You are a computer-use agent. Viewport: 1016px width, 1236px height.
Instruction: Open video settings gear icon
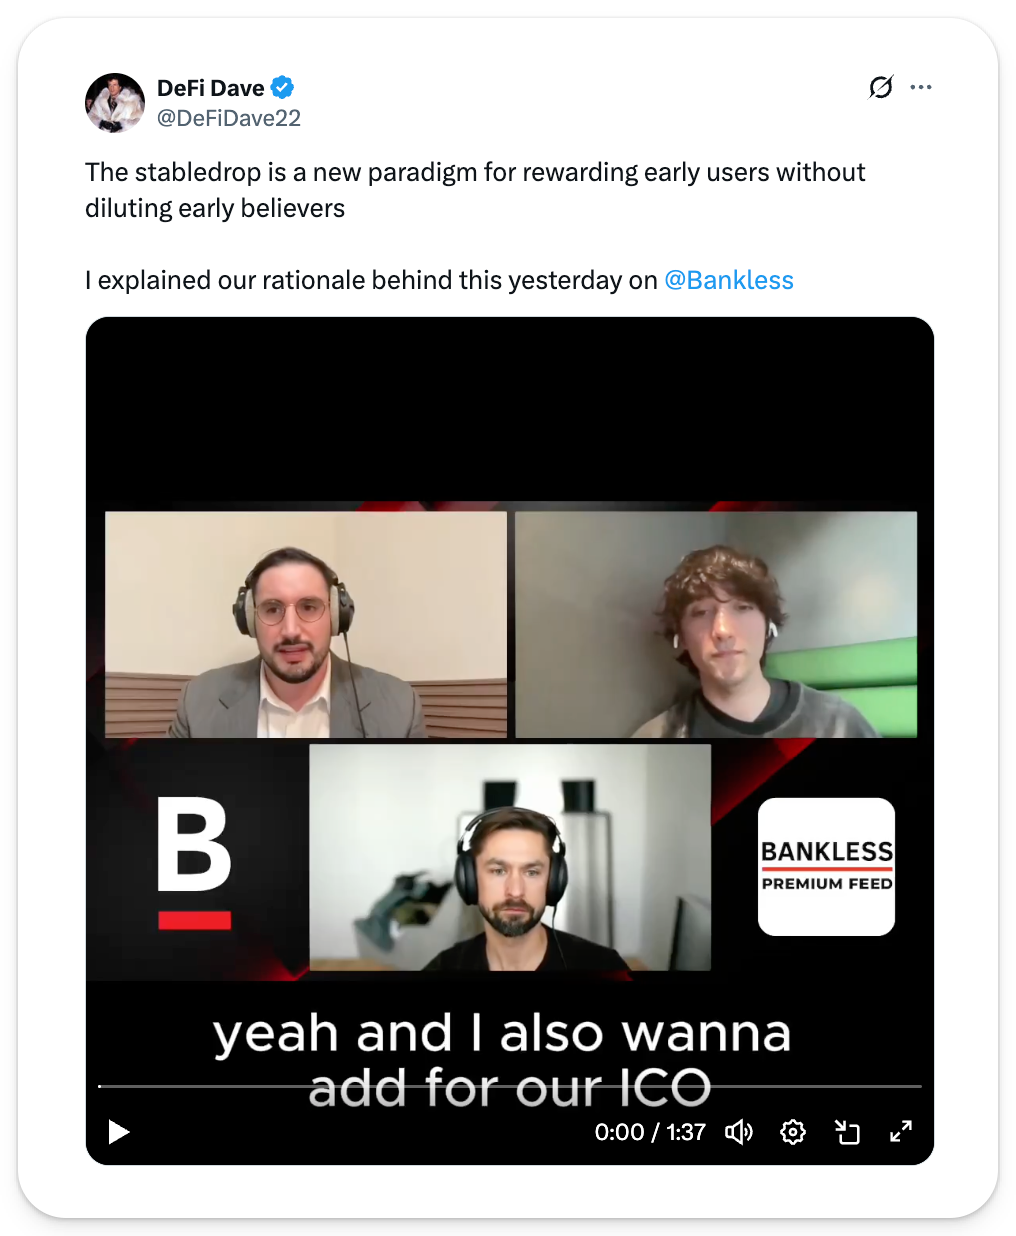tap(793, 1132)
